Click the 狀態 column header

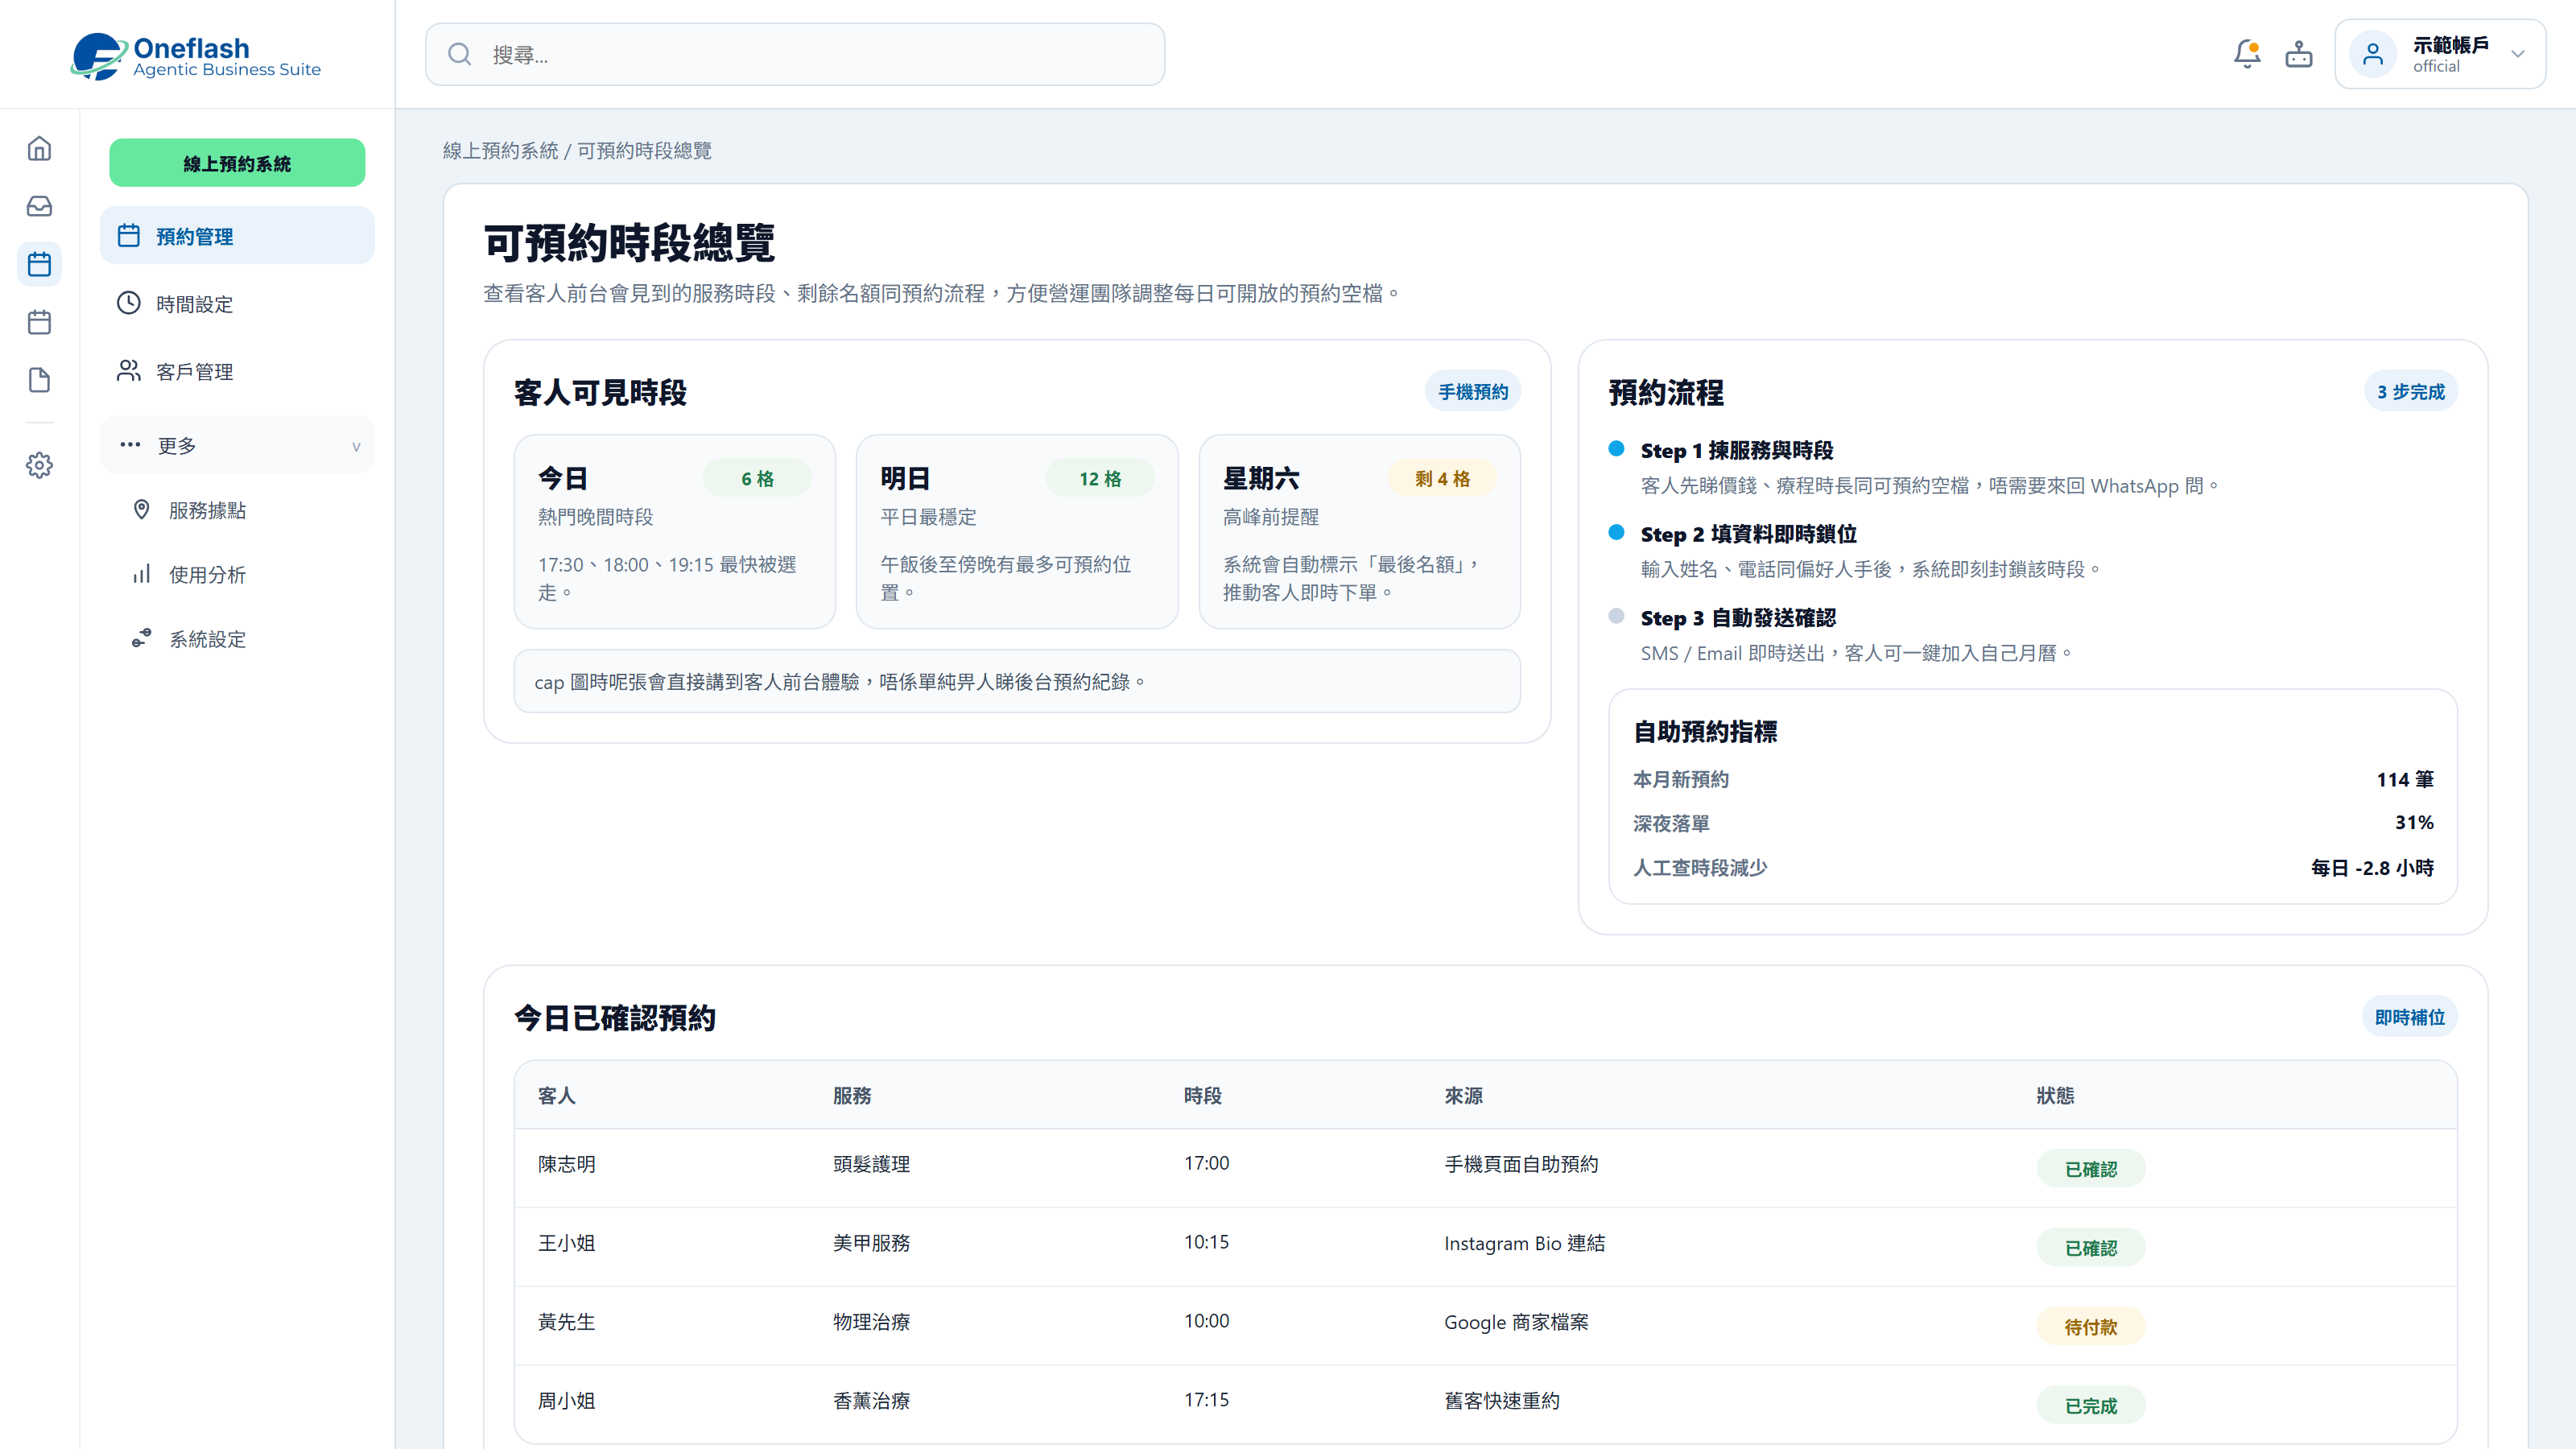tap(2055, 1095)
